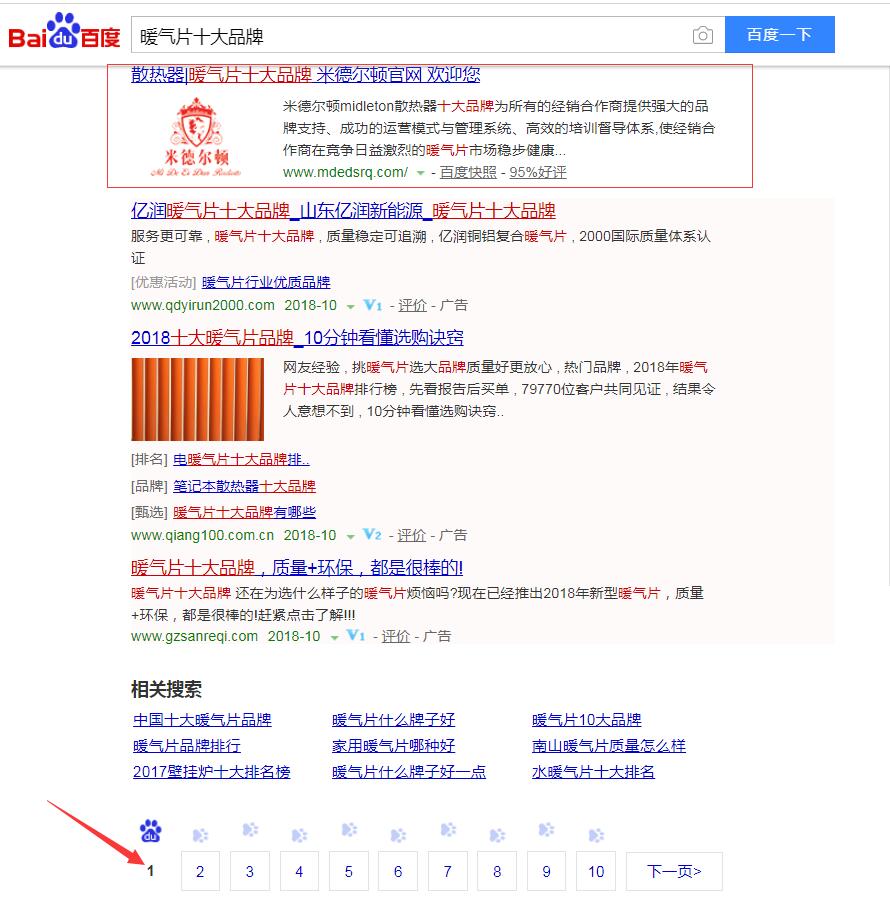Go to results page 5
Image resolution: width=890 pixels, height=920 pixels.
pyautogui.click(x=348, y=871)
